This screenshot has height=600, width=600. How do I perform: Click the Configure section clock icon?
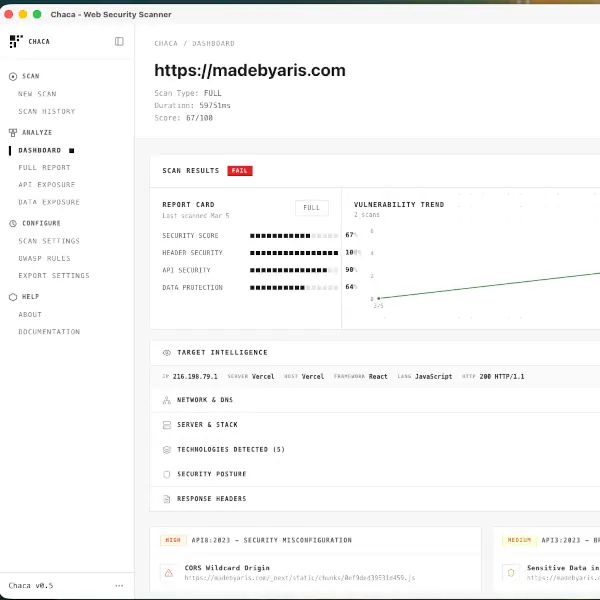(13, 223)
